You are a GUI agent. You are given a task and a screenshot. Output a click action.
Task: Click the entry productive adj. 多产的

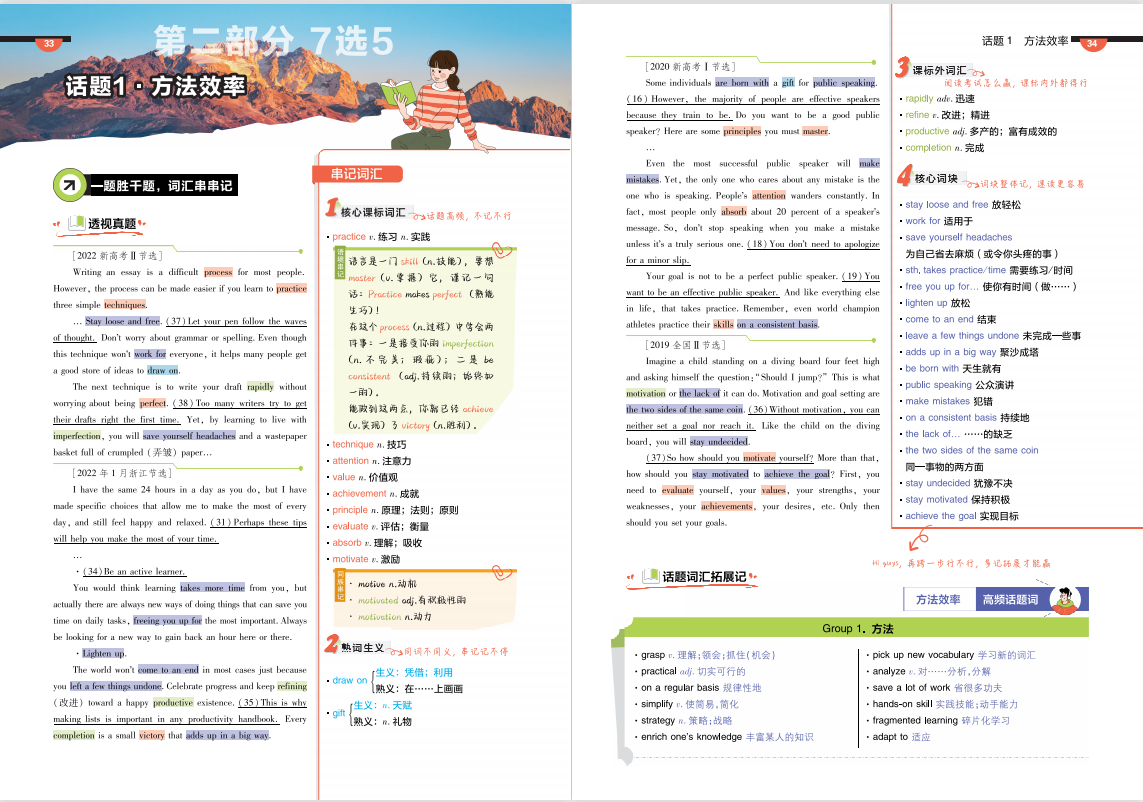coord(980,131)
